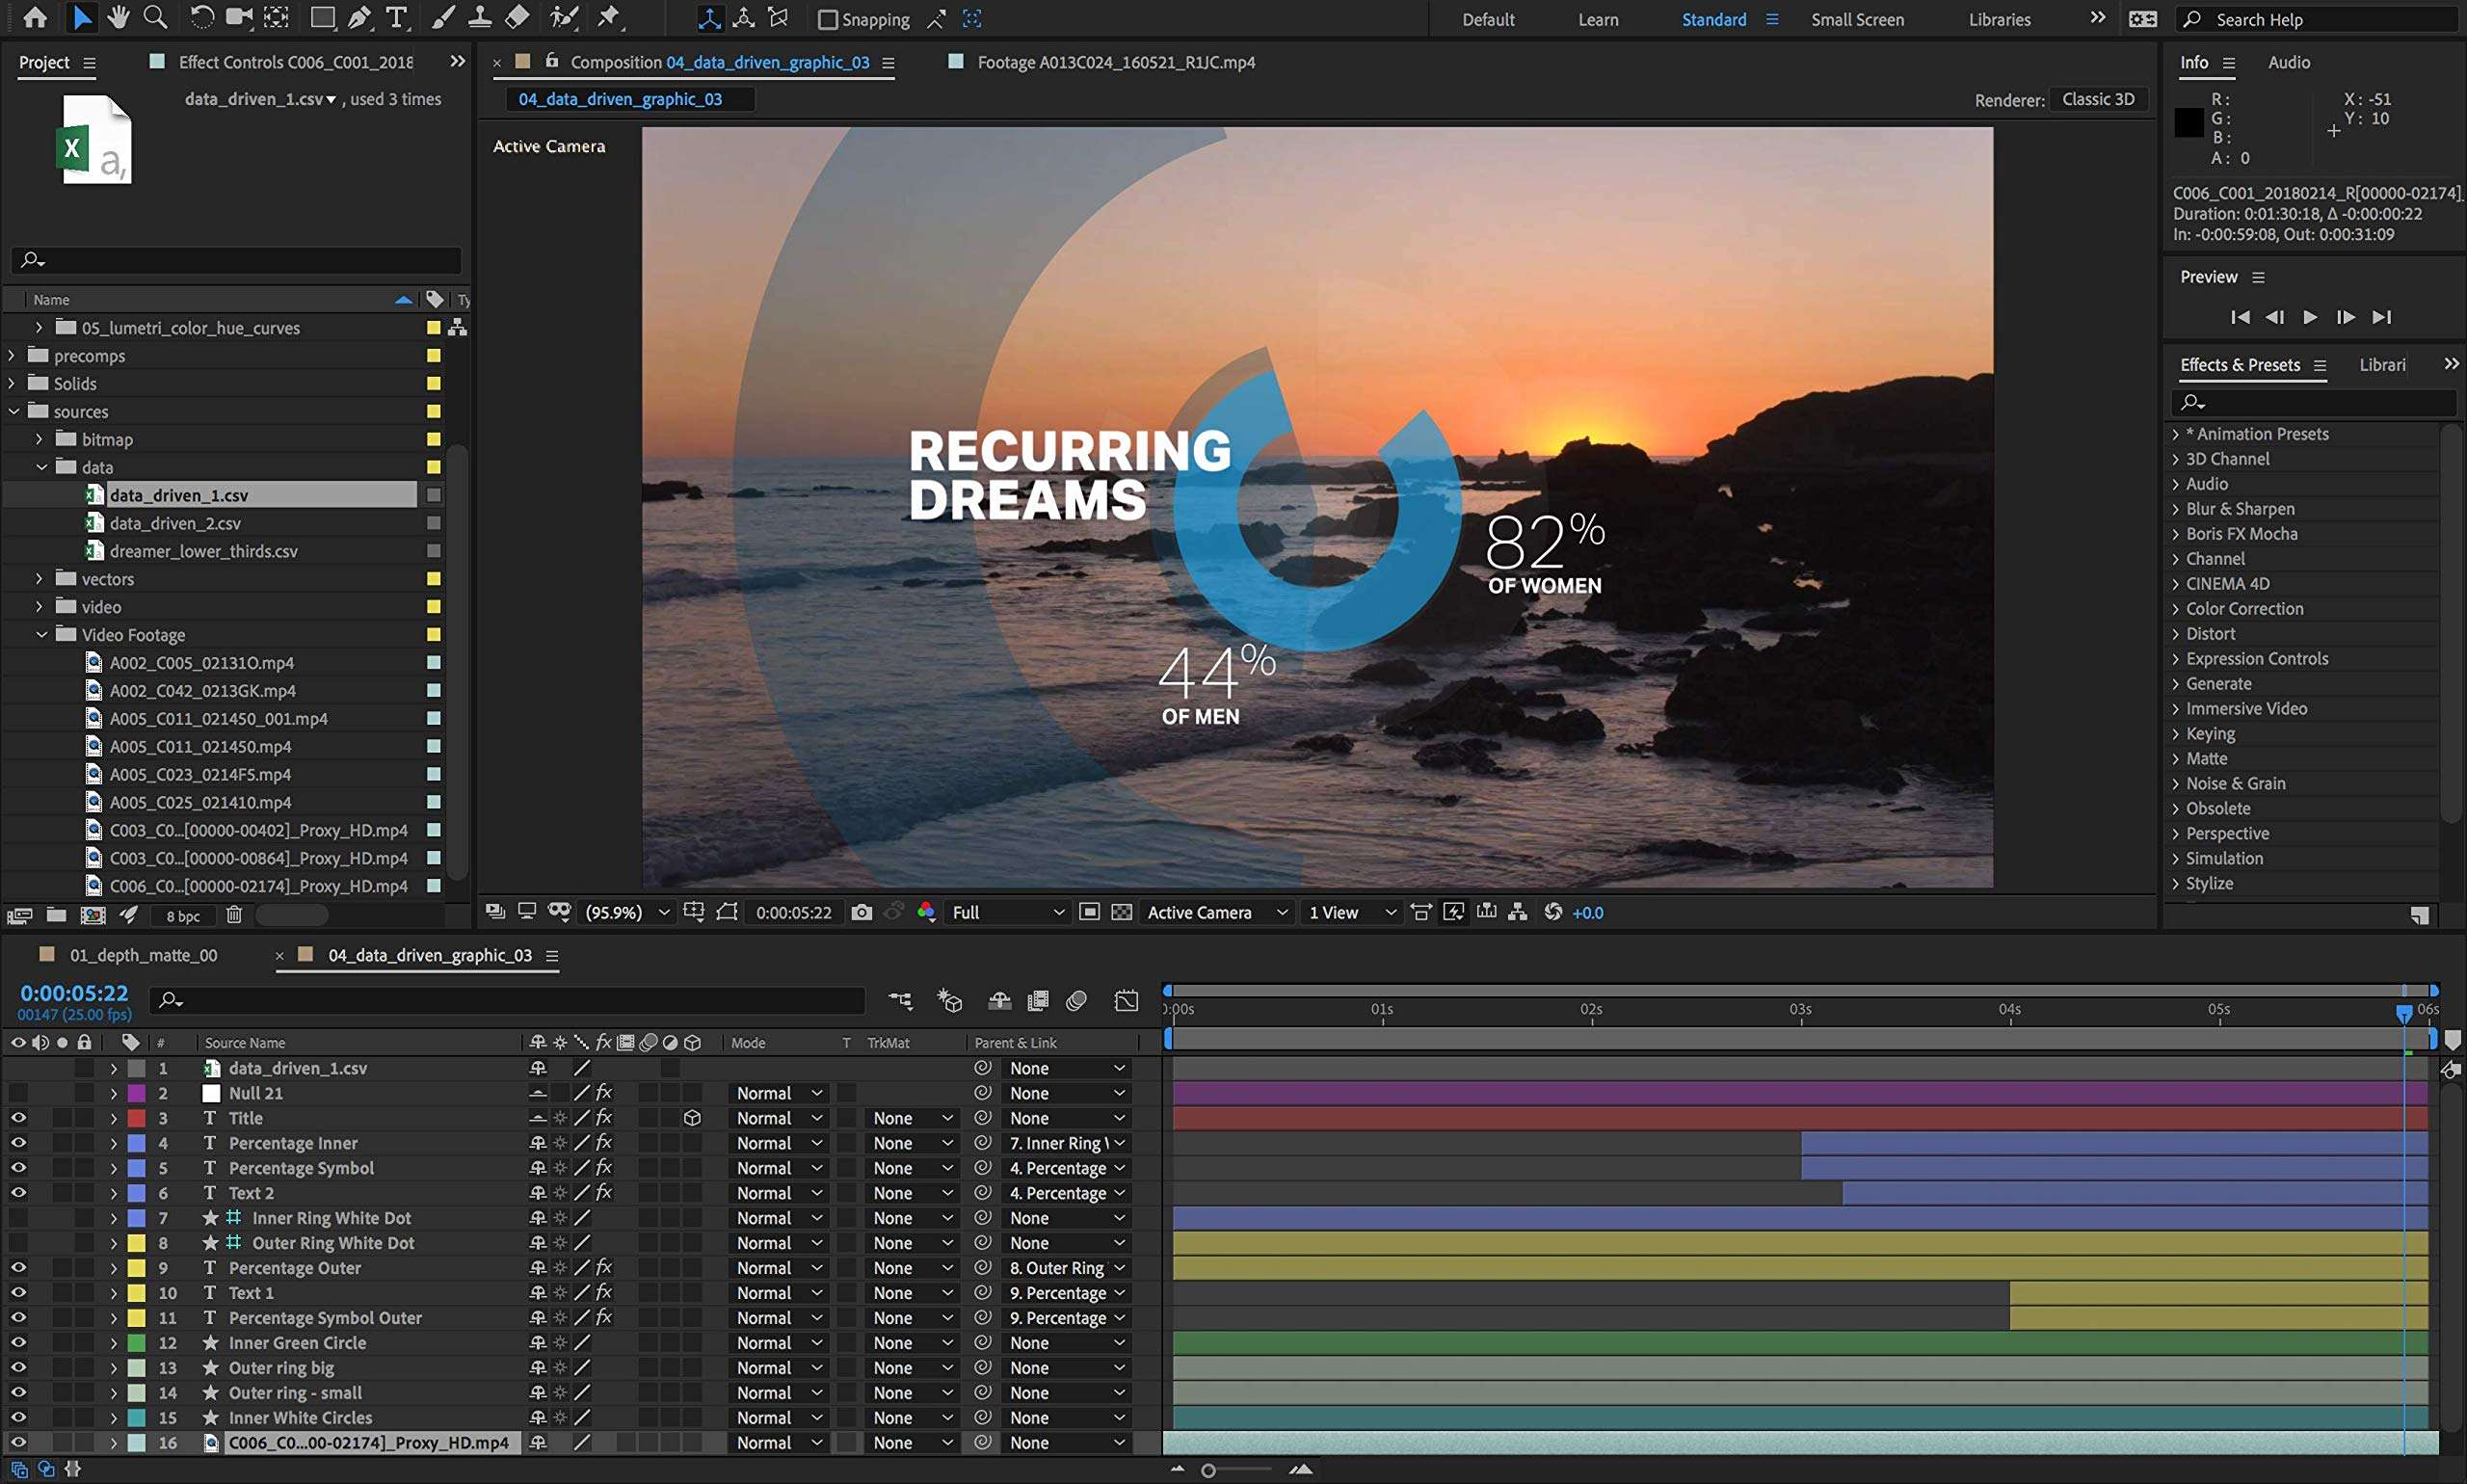Toggle visibility of the Inner Green Circle layer
The width and height of the screenshot is (2467, 1484).
(x=18, y=1342)
